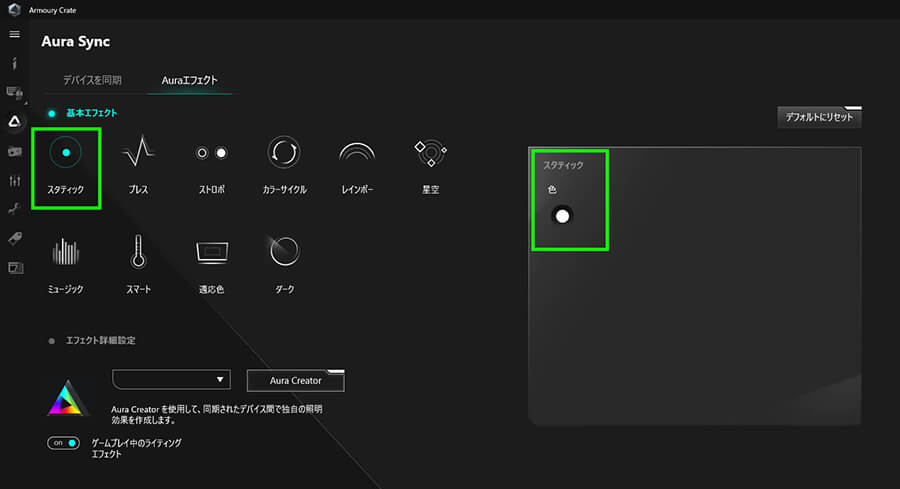Open the Aura Creator profile dropdown
900x489 pixels.
171,379
